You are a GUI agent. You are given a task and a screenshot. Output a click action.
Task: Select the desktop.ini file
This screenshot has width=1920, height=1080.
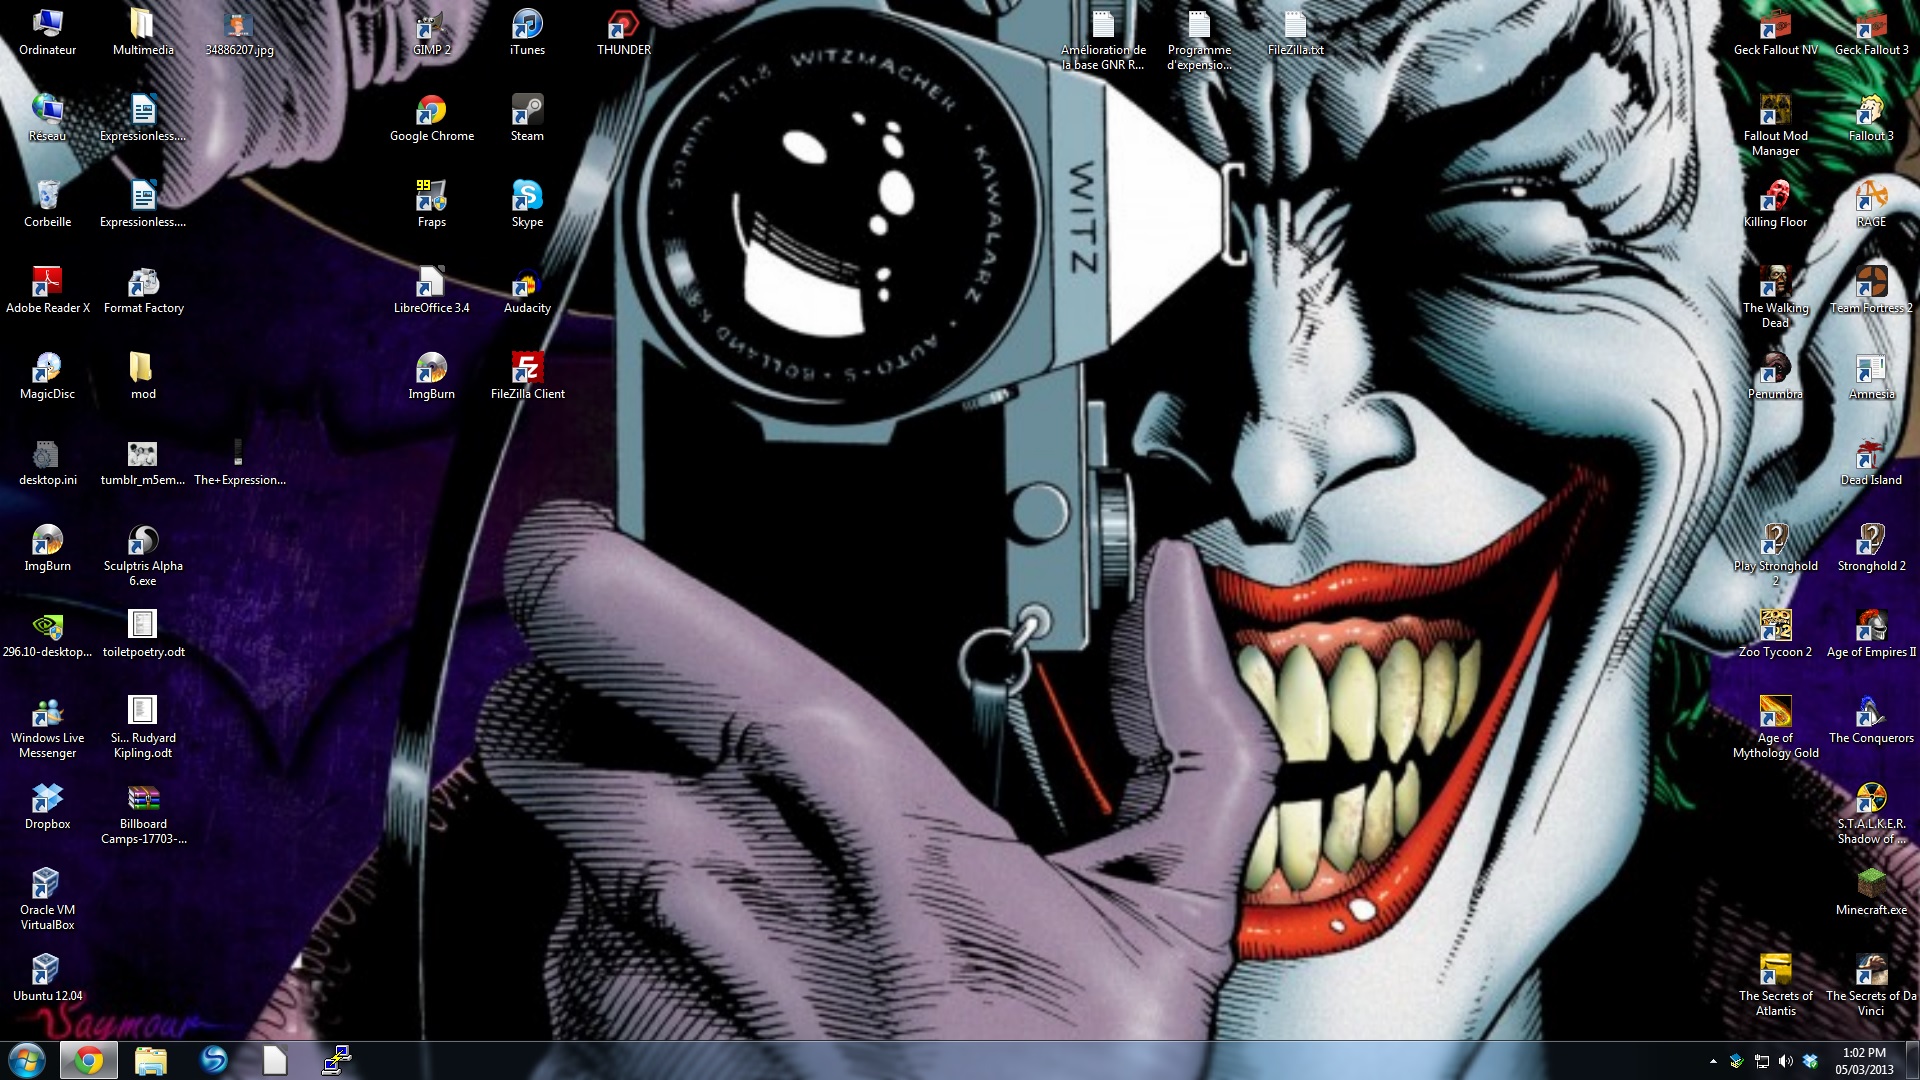(47, 462)
